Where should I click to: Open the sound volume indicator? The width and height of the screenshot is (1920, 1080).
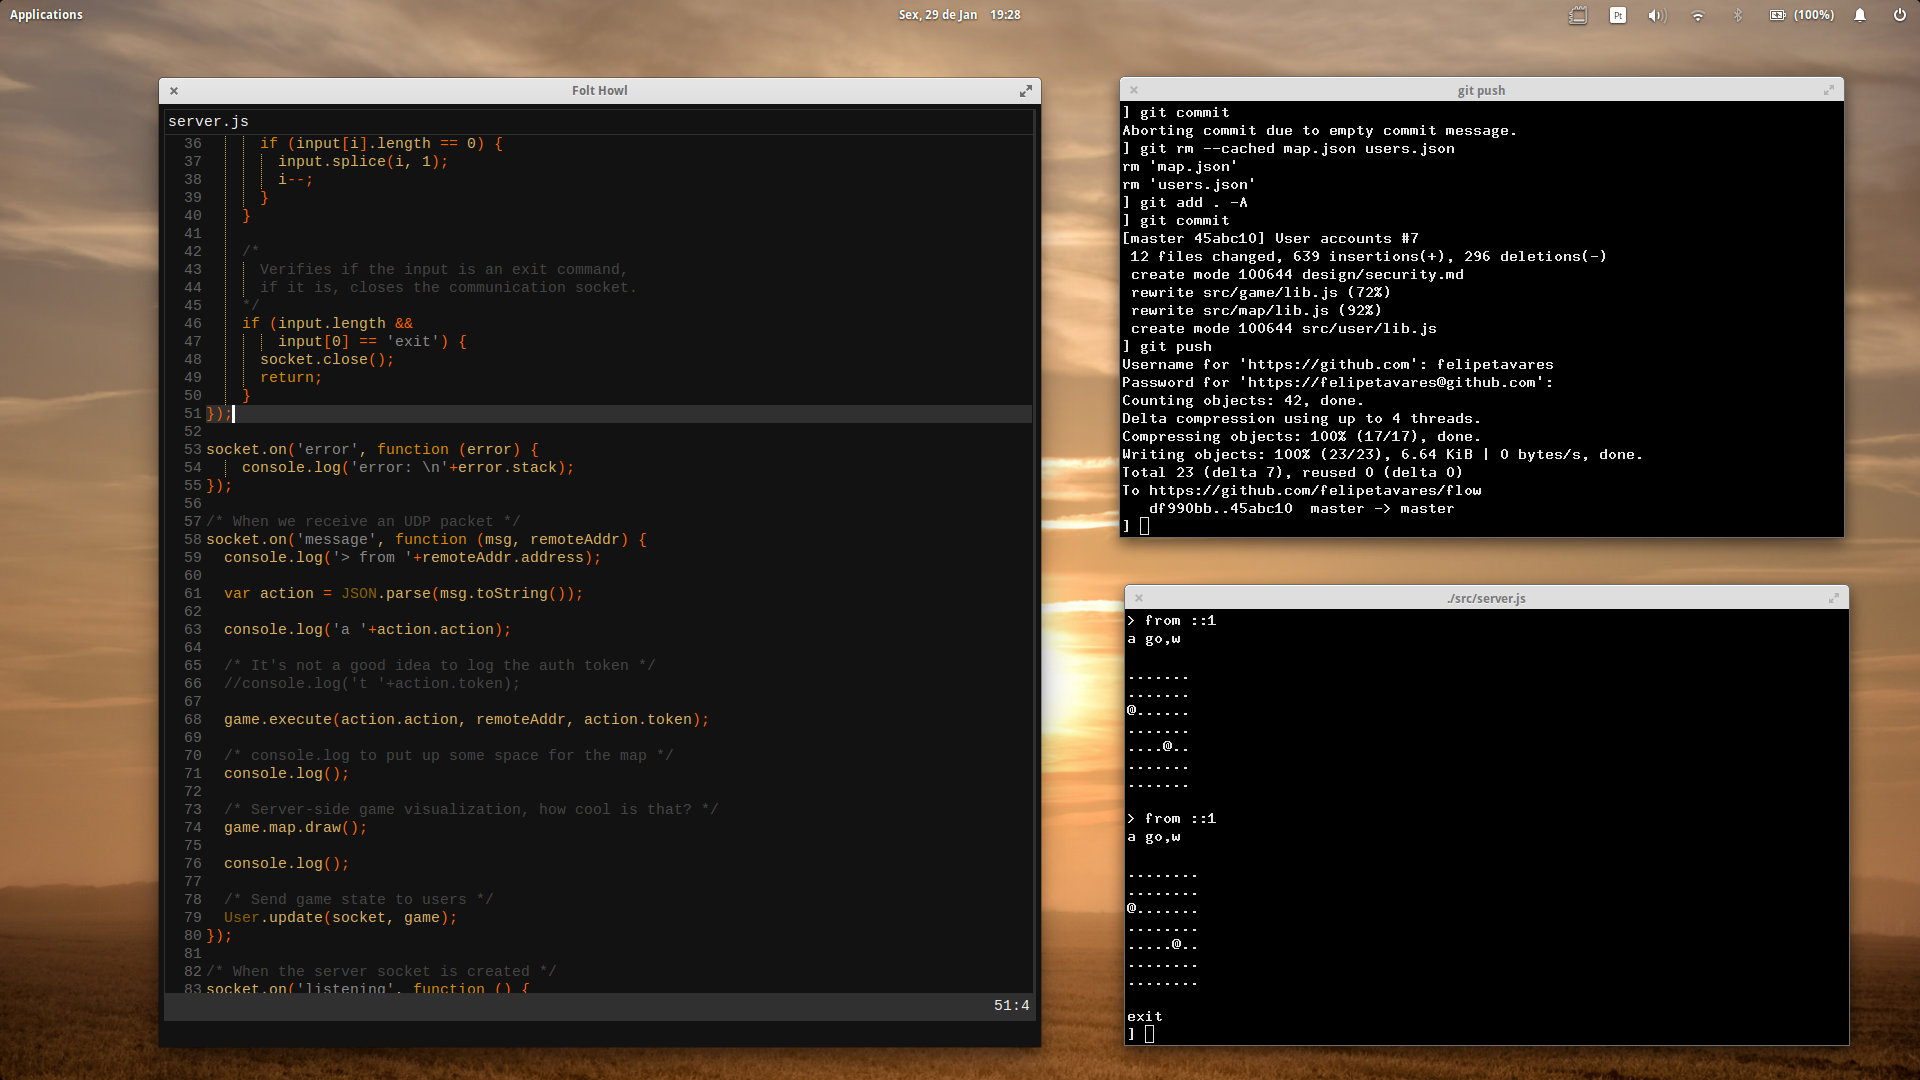pyautogui.click(x=1657, y=15)
